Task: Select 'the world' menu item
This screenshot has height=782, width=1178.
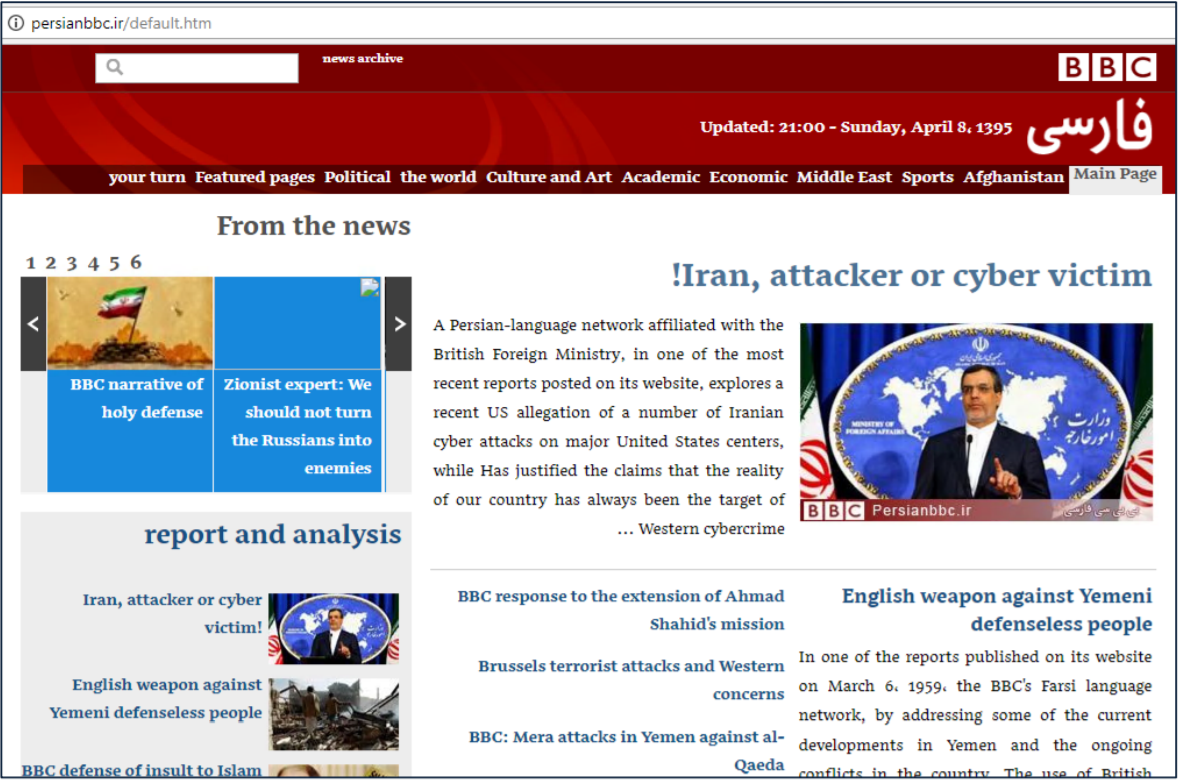Action: 438,177
